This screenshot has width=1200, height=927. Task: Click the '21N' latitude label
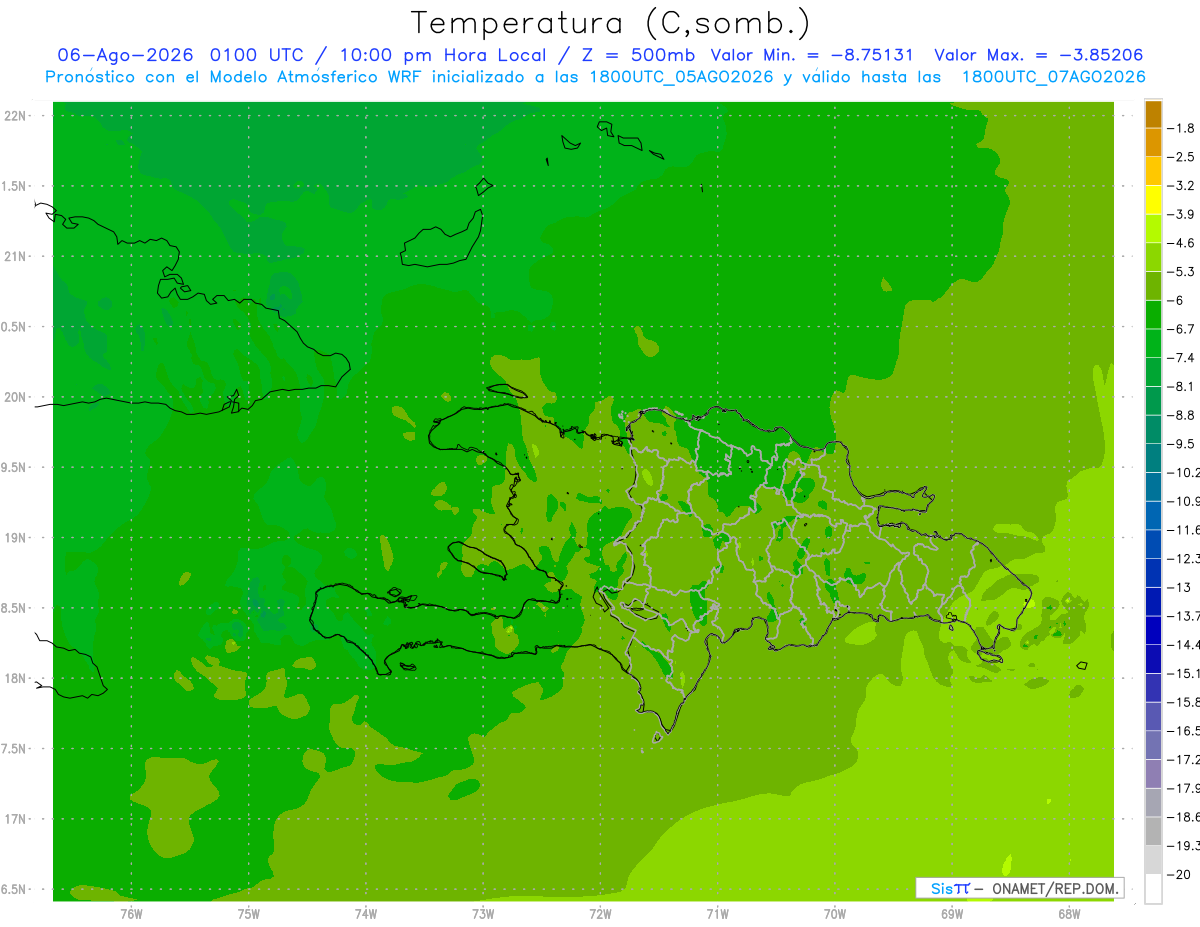click(x=17, y=257)
